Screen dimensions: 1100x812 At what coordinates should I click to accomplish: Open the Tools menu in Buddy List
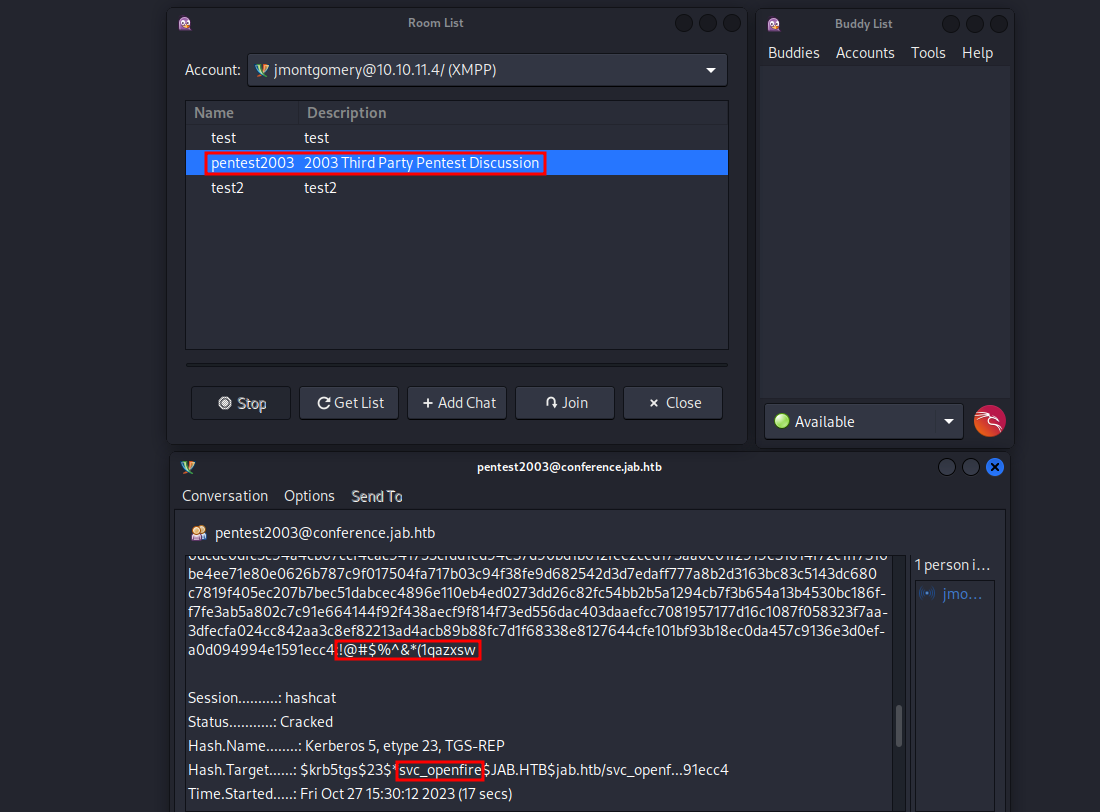click(x=927, y=53)
